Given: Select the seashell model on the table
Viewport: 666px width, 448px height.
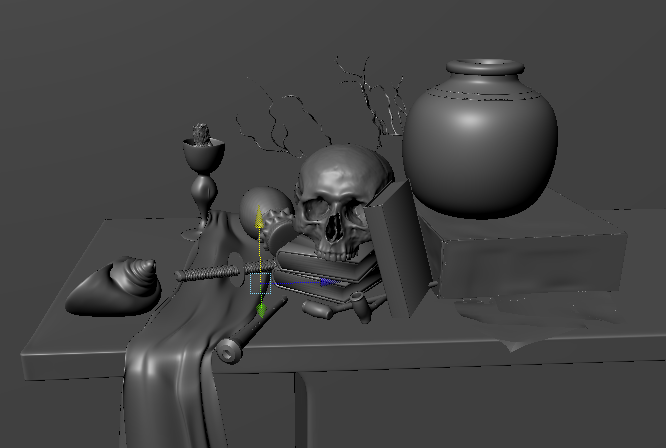Looking at the screenshot, I should [115, 287].
